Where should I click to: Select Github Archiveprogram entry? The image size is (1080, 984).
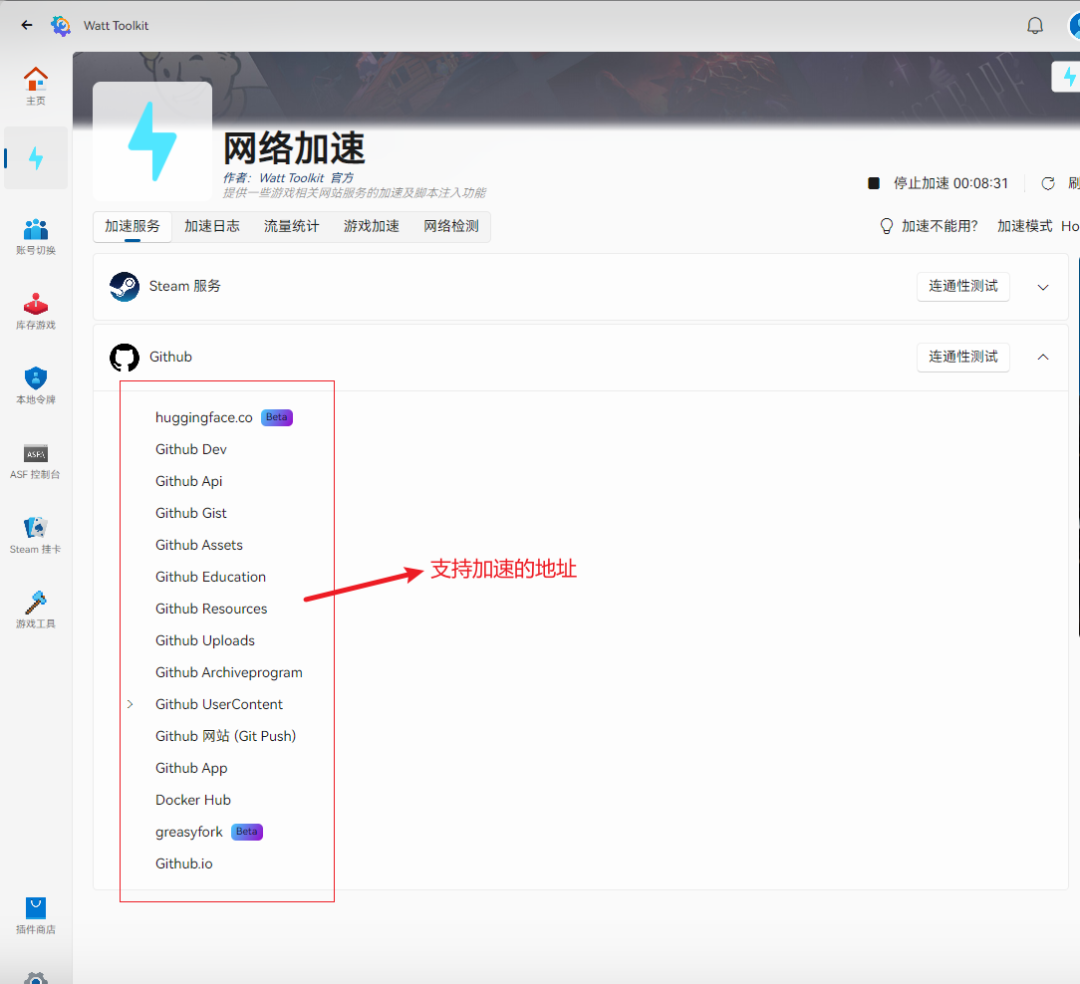point(229,673)
